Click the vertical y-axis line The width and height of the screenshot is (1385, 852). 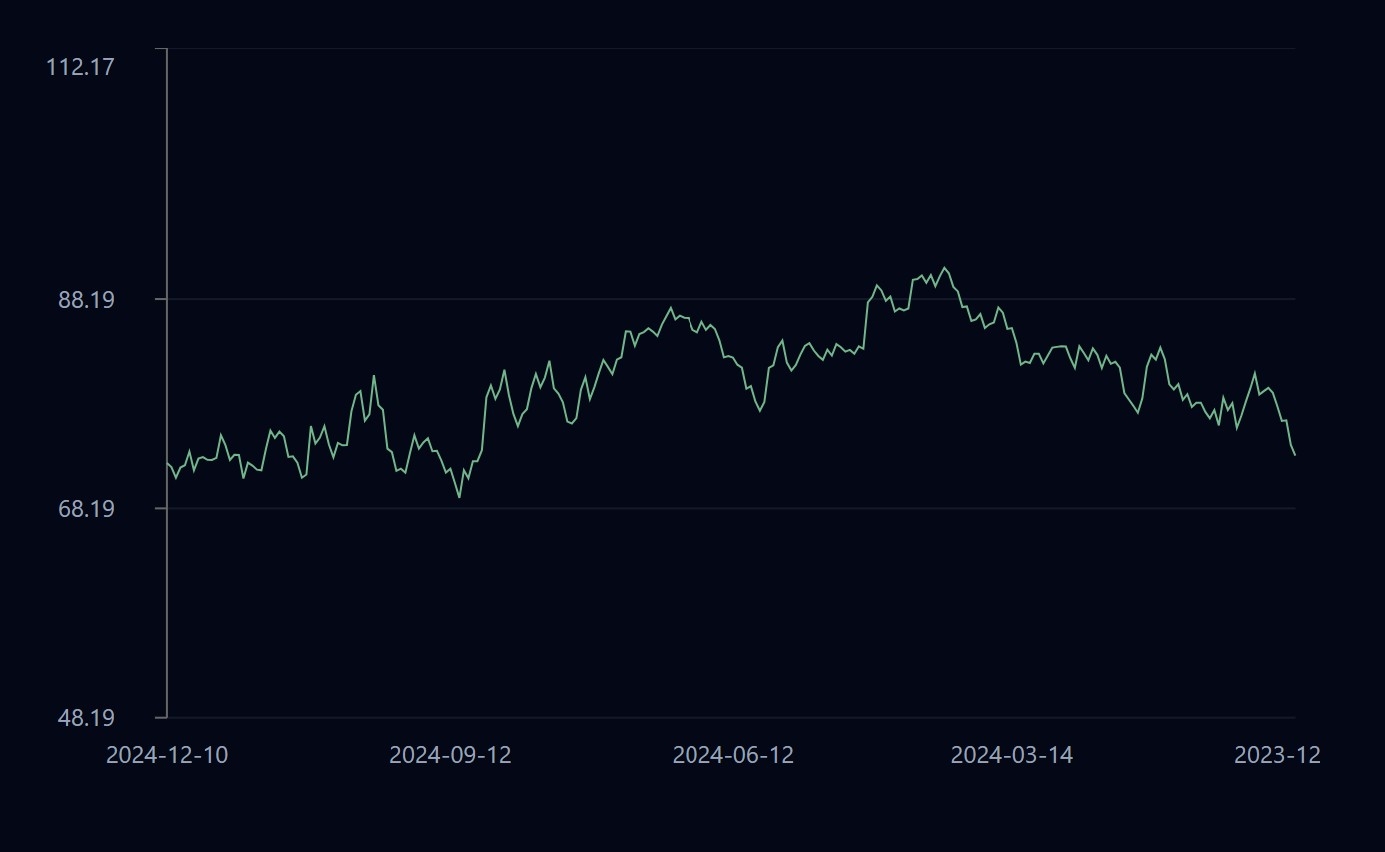pyautogui.click(x=167, y=400)
